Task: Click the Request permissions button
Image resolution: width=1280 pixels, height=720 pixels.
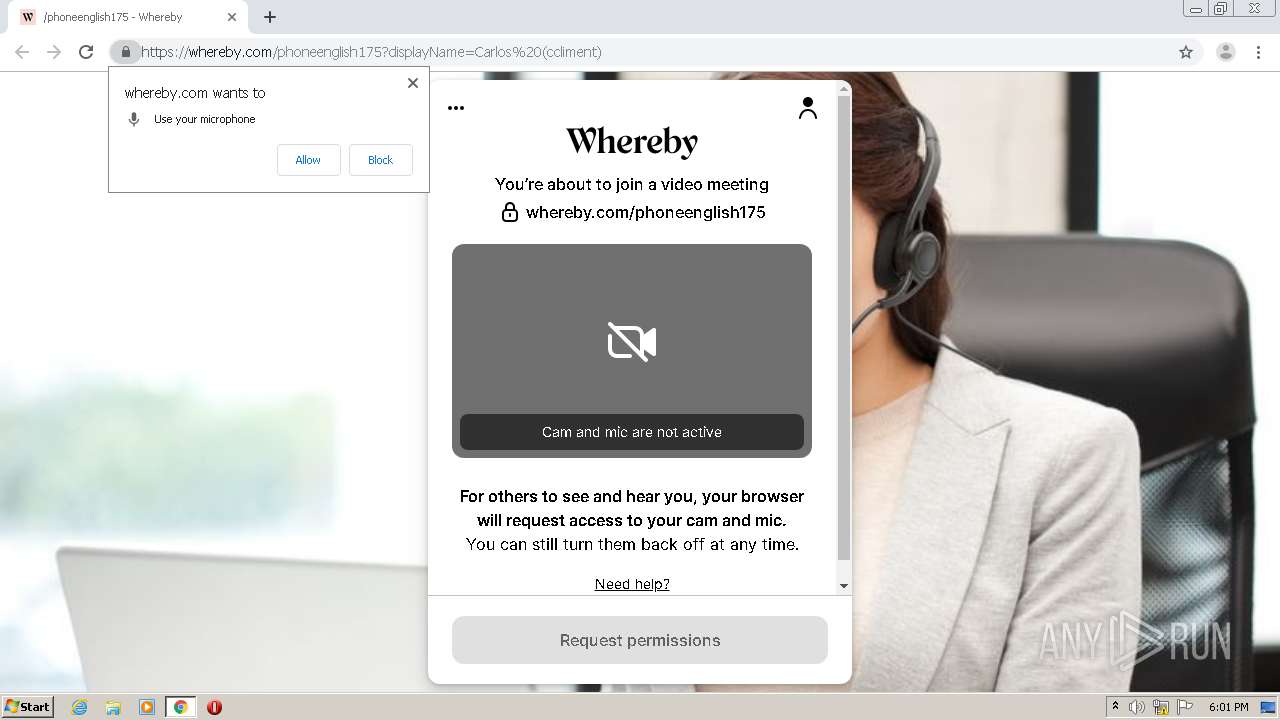Action: (x=640, y=640)
